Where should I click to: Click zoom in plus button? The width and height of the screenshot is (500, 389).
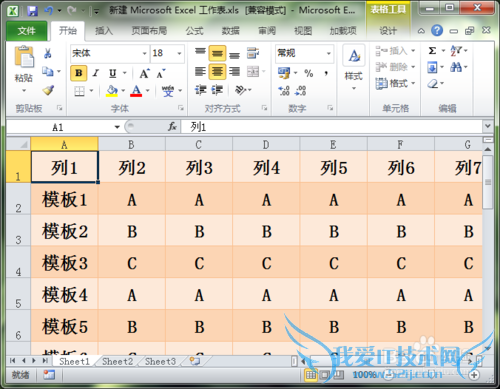point(474,375)
